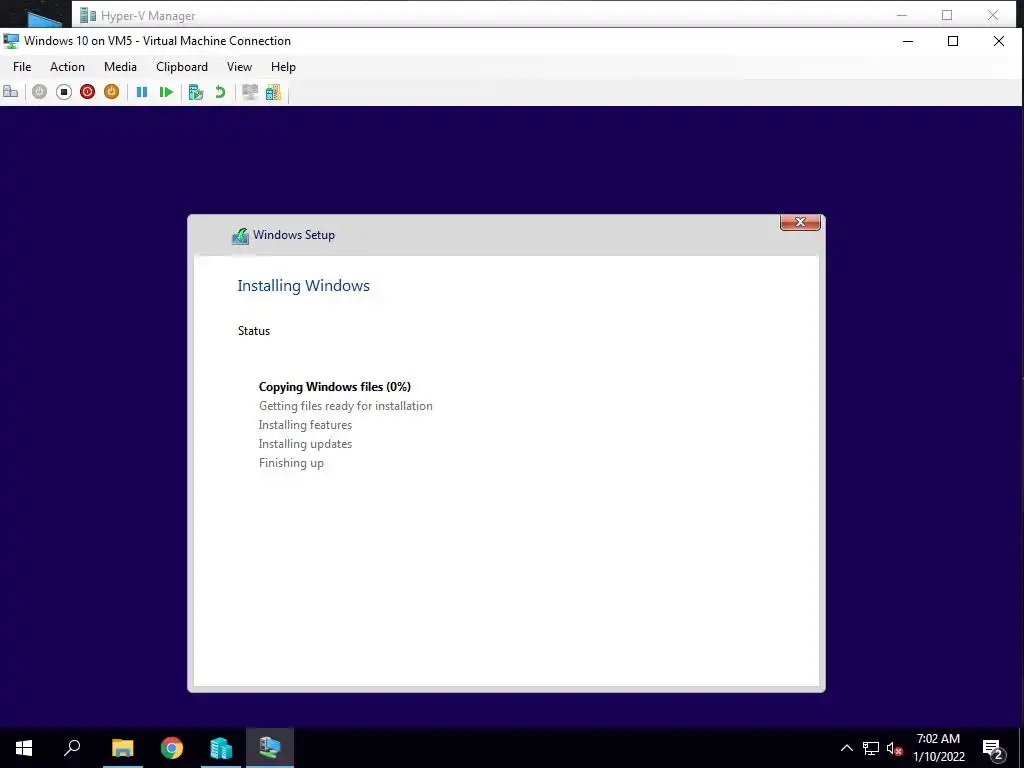Close the Windows Setup dialog
The image size is (1024, 768).
click(x=800, y=222)
